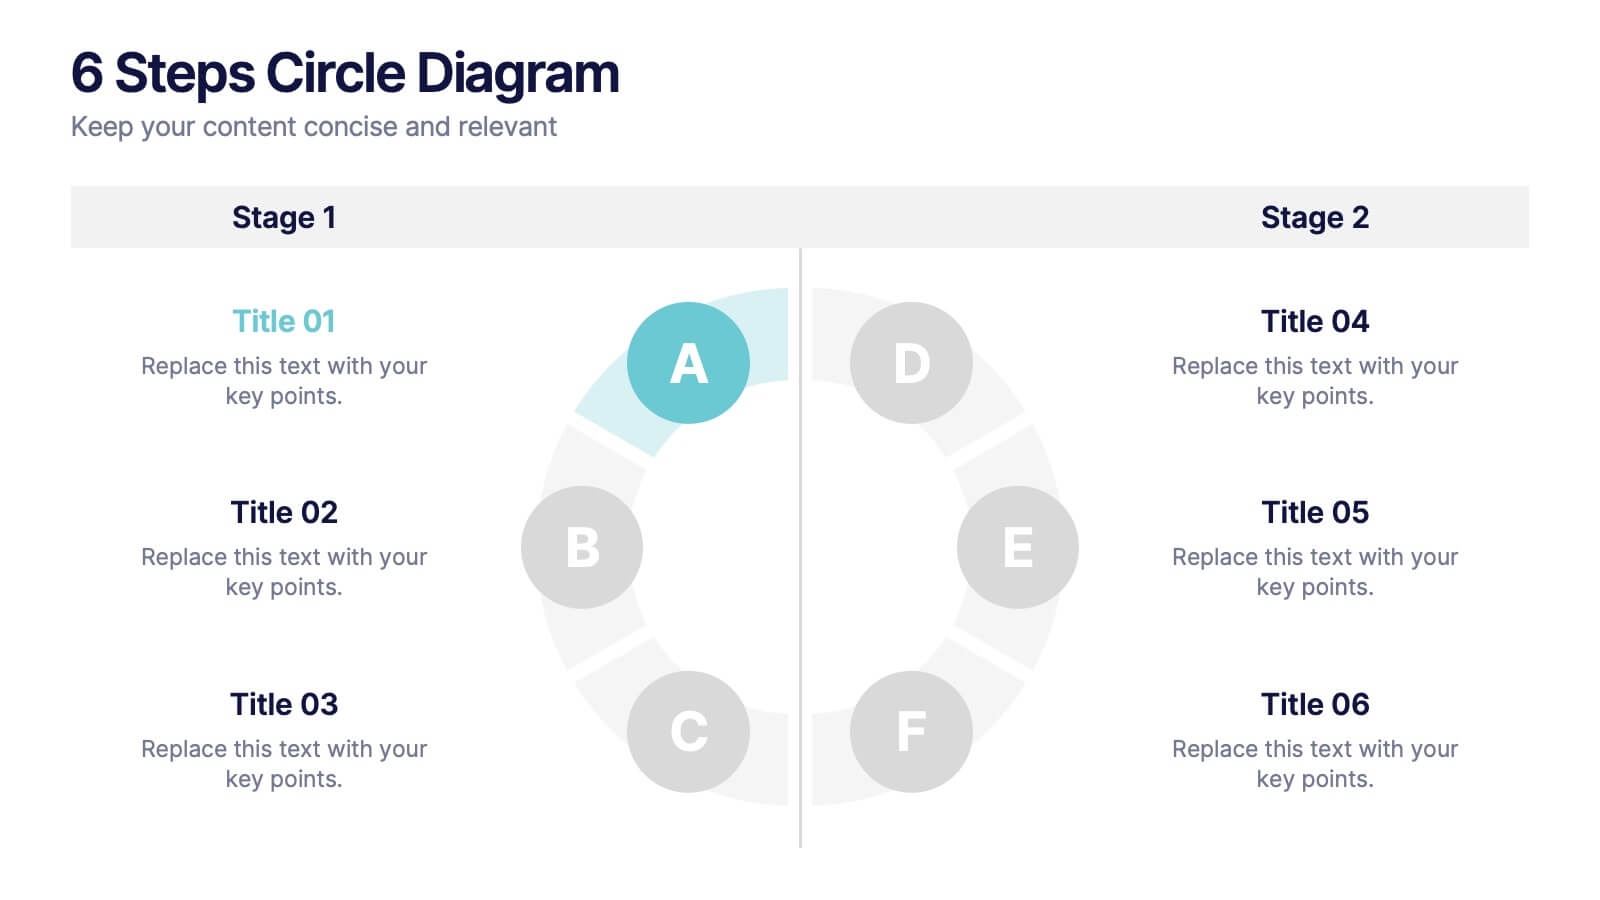The image size is (1600, 900).
Task: Click the gray circle labeled E
Action: [x=1017, y=547]
